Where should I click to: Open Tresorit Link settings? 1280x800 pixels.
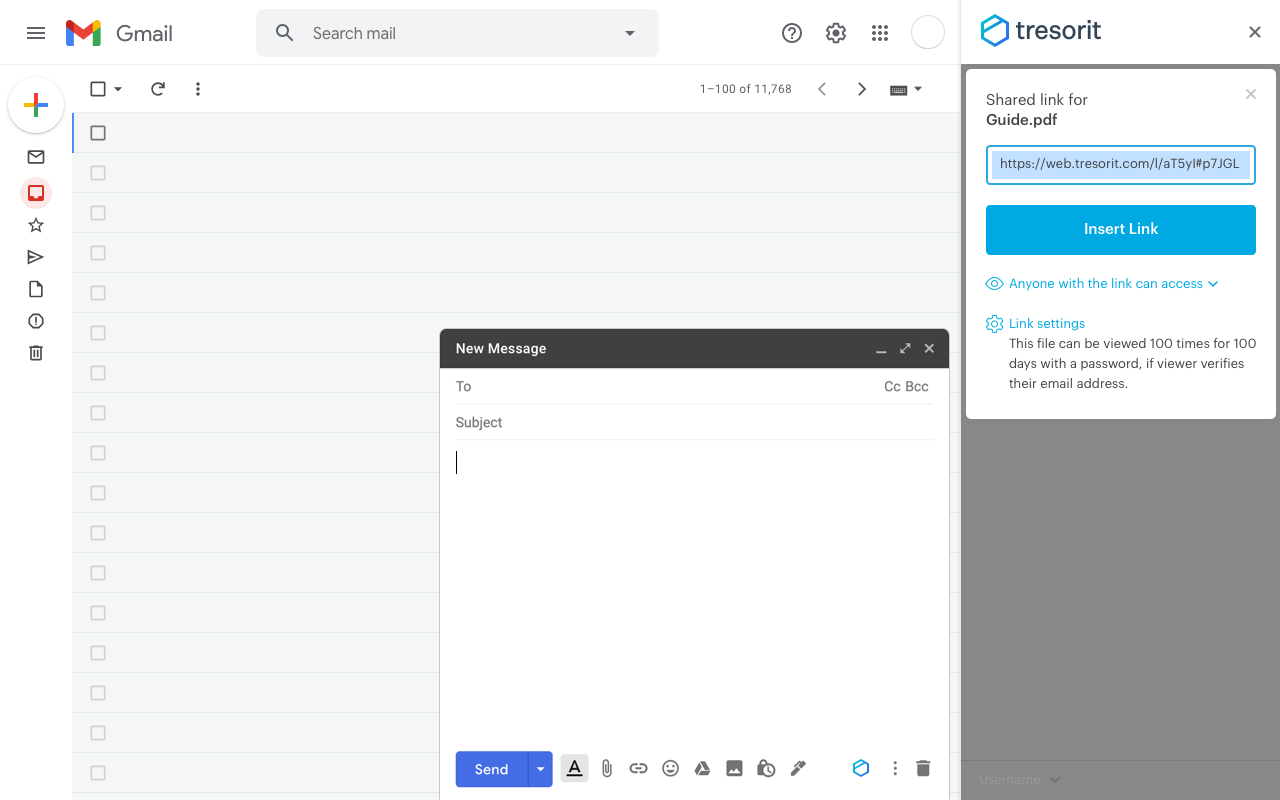point(1046,323)
